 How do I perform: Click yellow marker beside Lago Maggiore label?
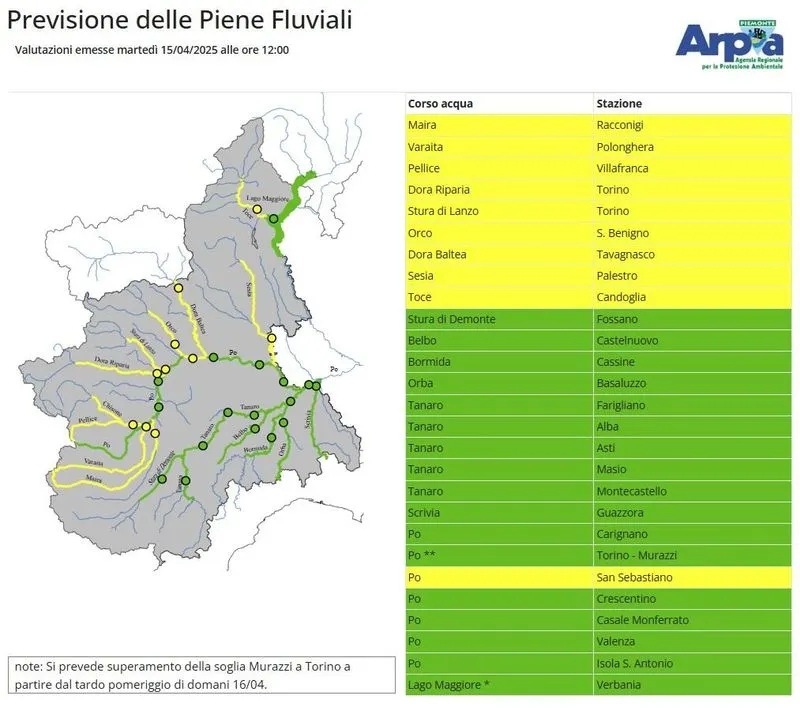click(x=257, y=210)
